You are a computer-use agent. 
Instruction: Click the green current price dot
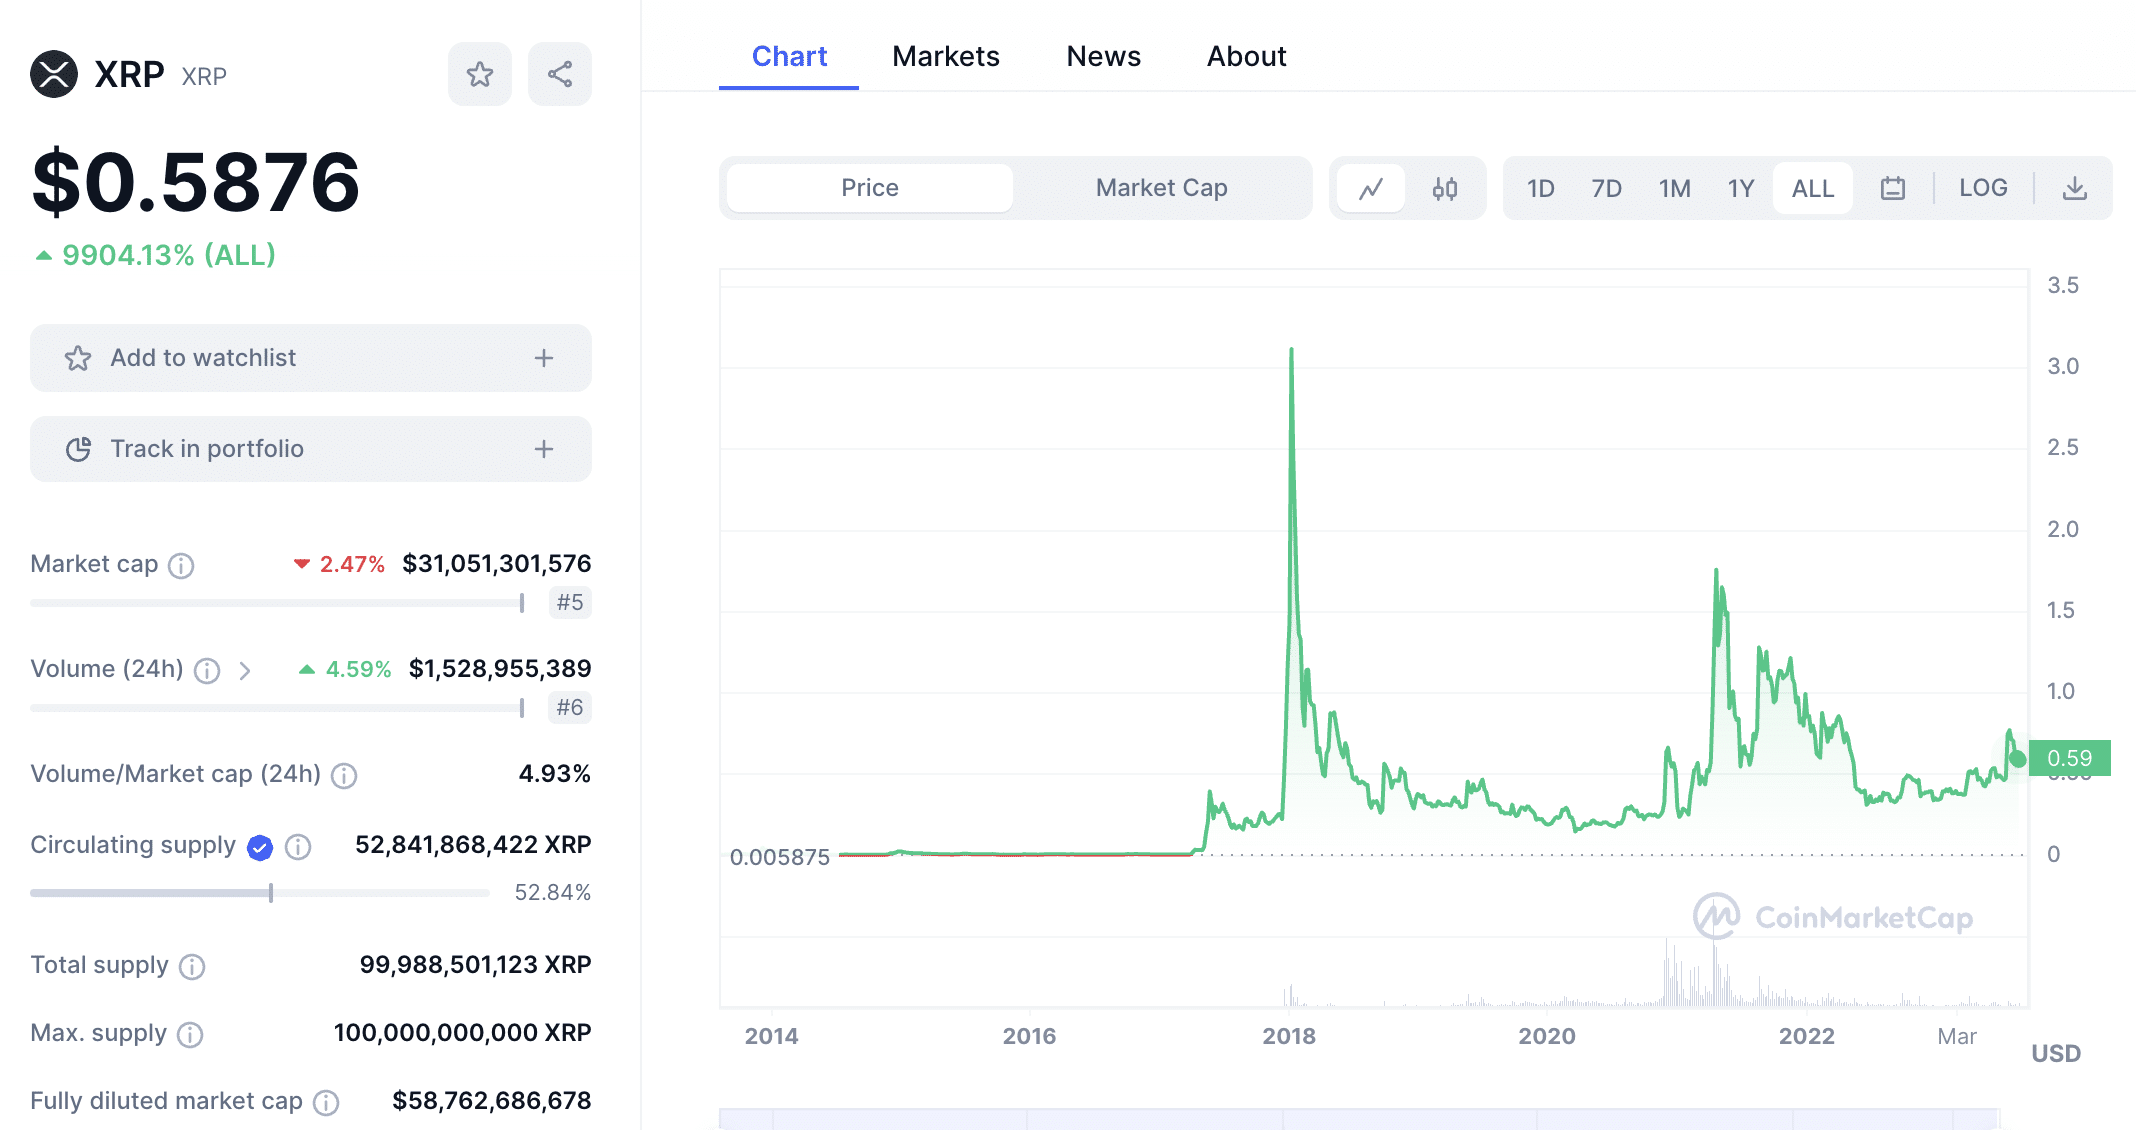[x=2017, y=759]
